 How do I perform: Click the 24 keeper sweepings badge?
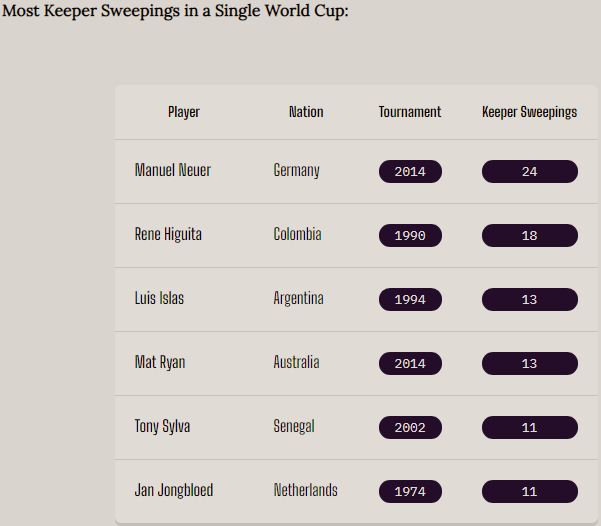pyautogui.click(x=530, y=172)
